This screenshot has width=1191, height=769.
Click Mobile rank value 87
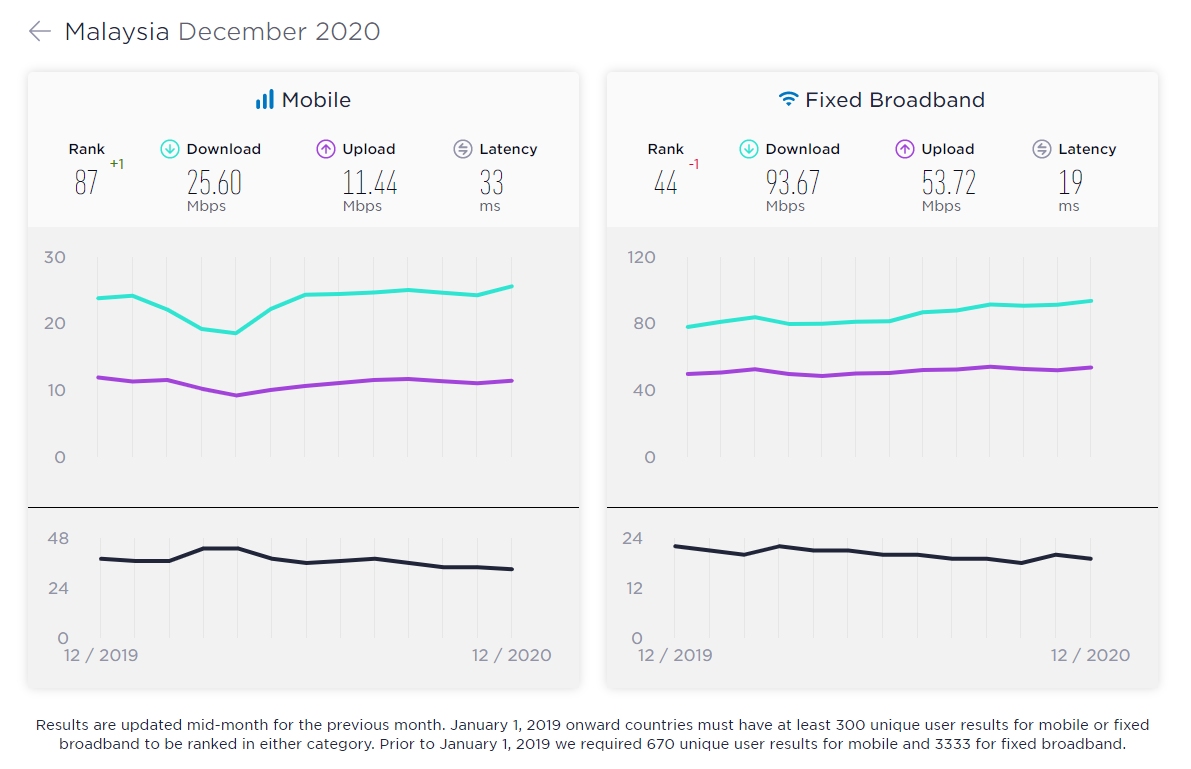click(x=87, y=183)
